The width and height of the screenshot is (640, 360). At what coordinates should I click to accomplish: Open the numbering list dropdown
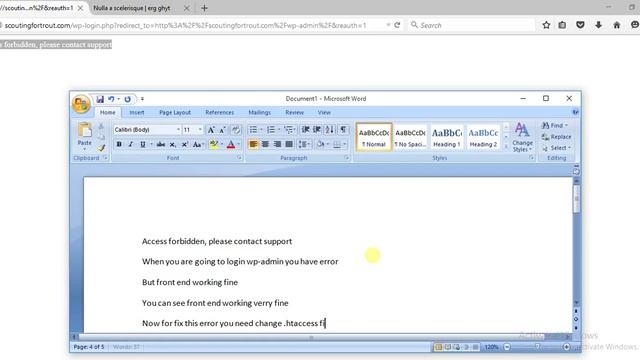279,130
